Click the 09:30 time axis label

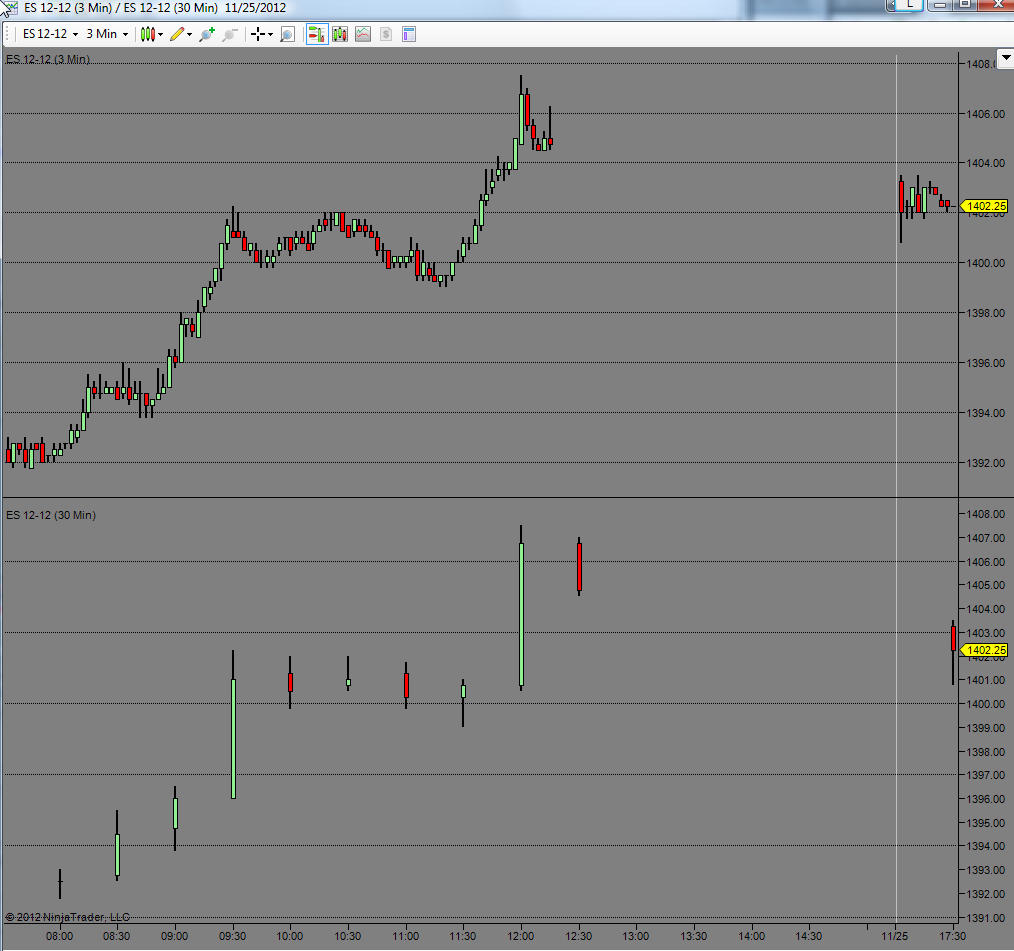point(232,936)
